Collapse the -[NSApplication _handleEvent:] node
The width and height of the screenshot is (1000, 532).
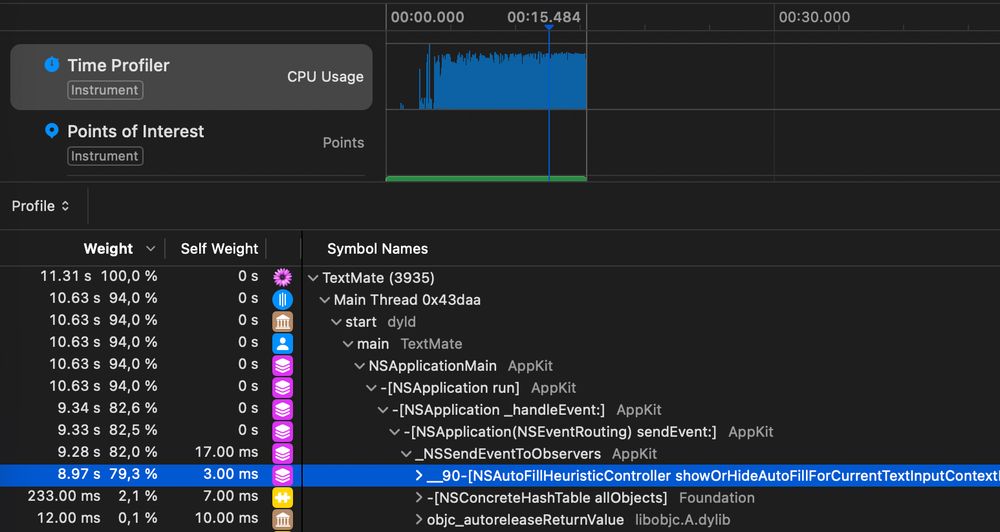pos(383,410)
